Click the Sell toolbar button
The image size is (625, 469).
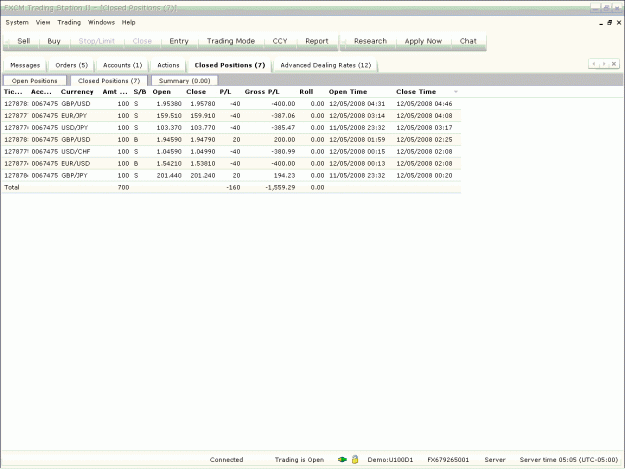point(24,41)
